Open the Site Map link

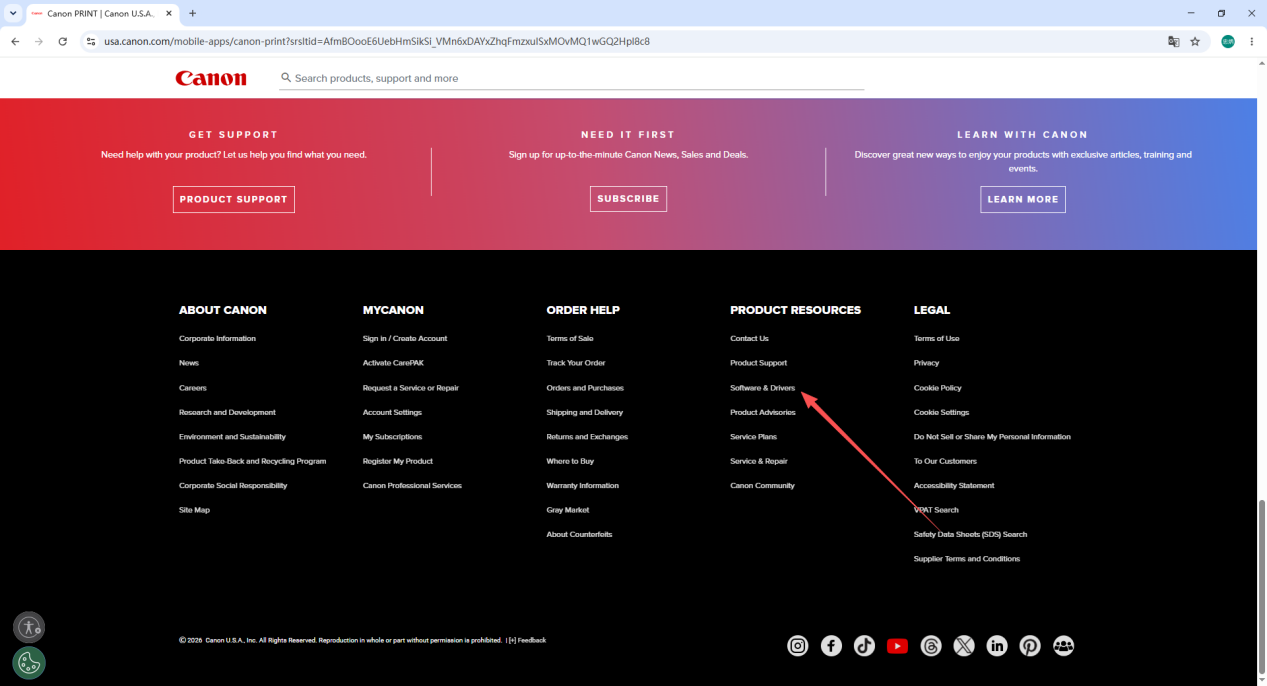pos(194,510)
